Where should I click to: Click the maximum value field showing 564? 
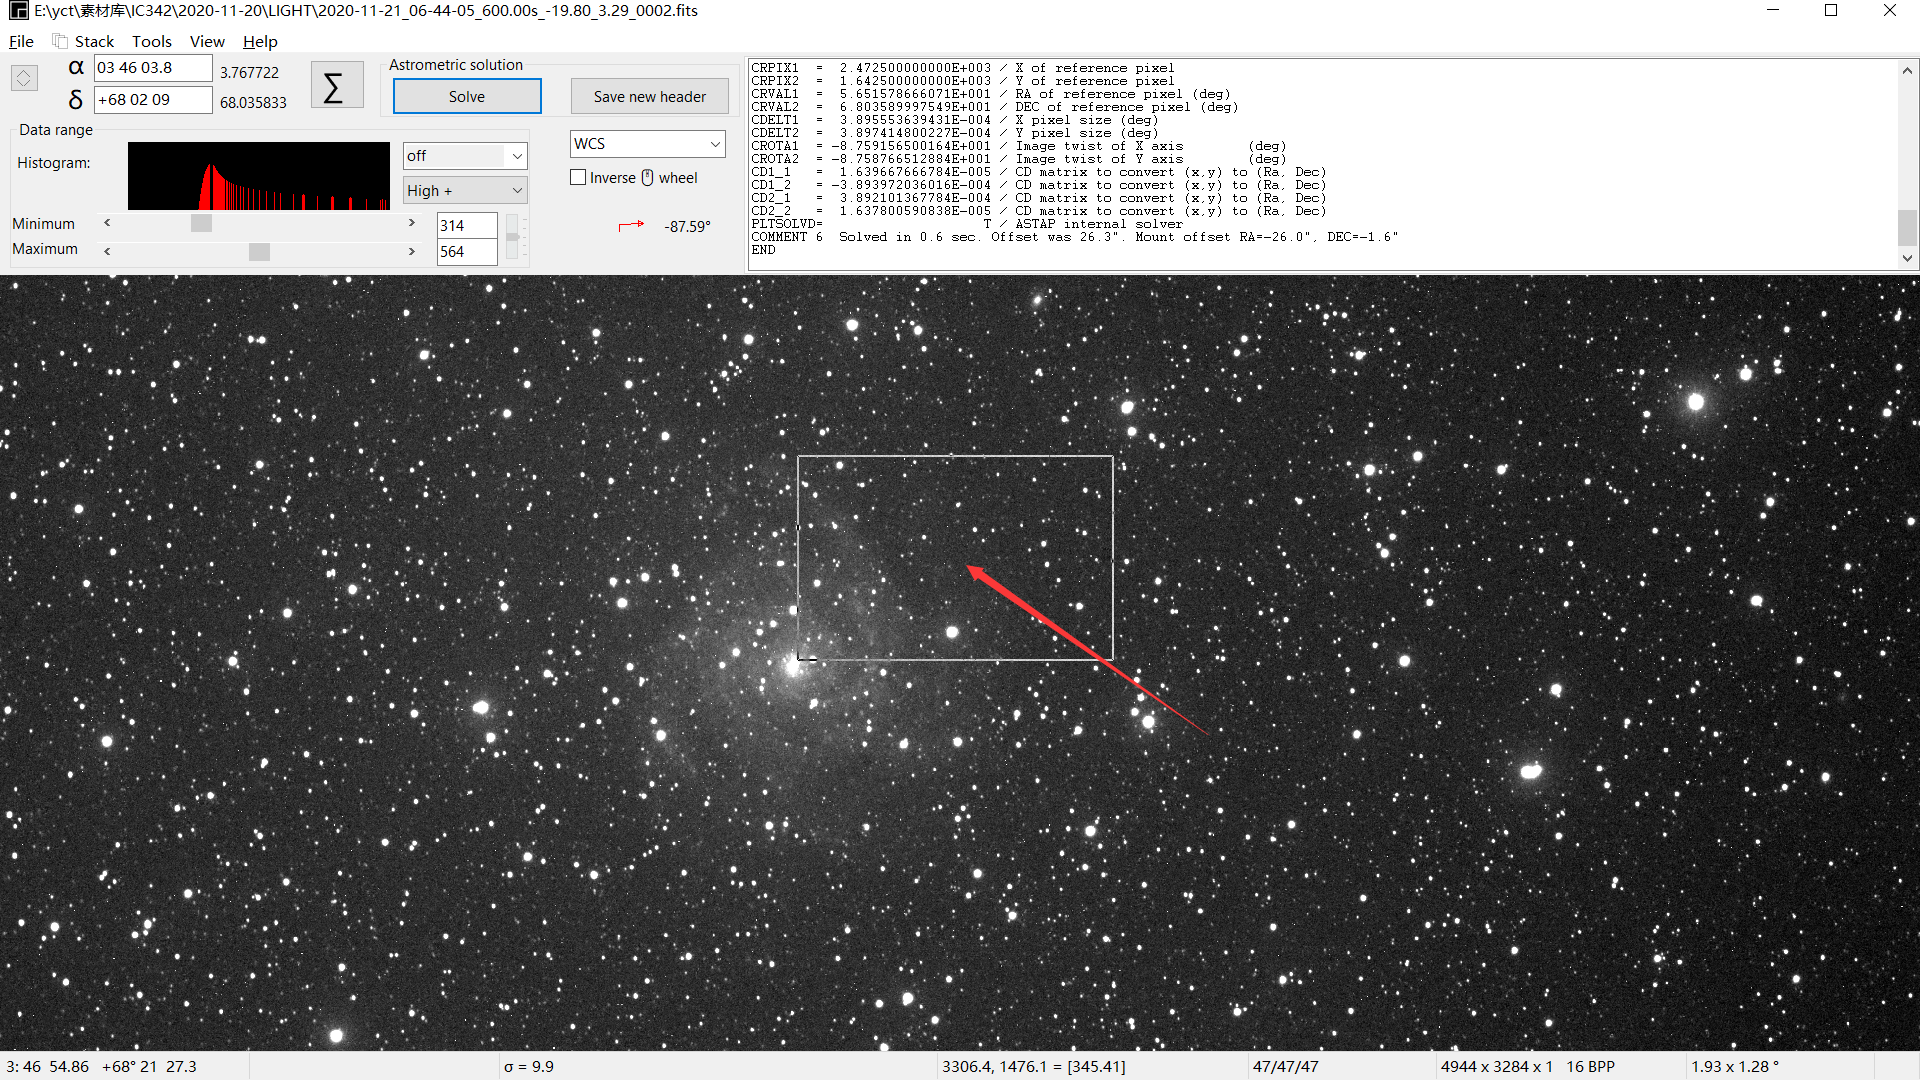click(467, 251)
